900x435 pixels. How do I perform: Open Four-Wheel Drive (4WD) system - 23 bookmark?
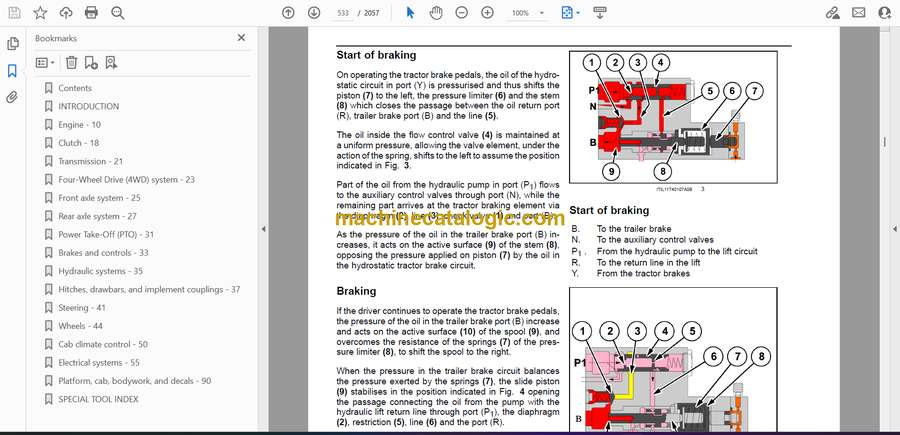[126, 180]
